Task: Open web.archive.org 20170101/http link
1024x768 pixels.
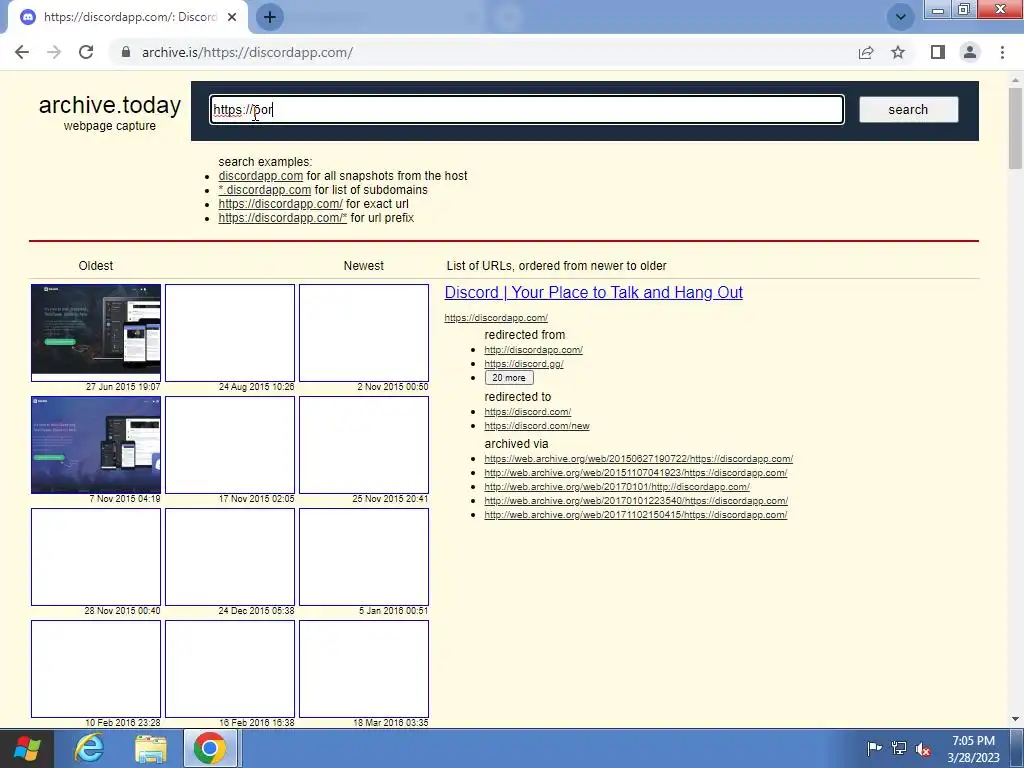Action: tap(617, 487)
